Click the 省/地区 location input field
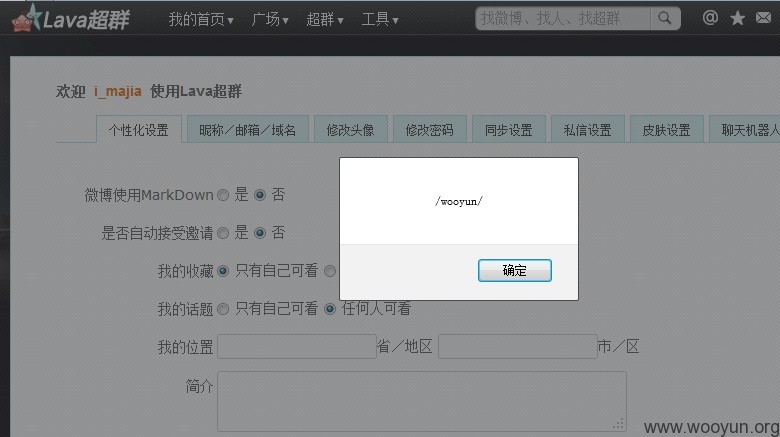 (x=297, y=346)
